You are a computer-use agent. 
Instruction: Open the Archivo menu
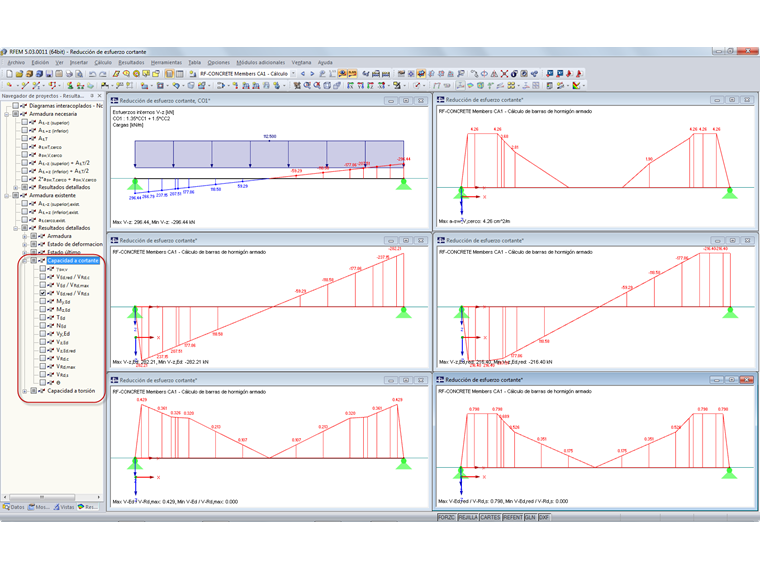coord(16,63)
